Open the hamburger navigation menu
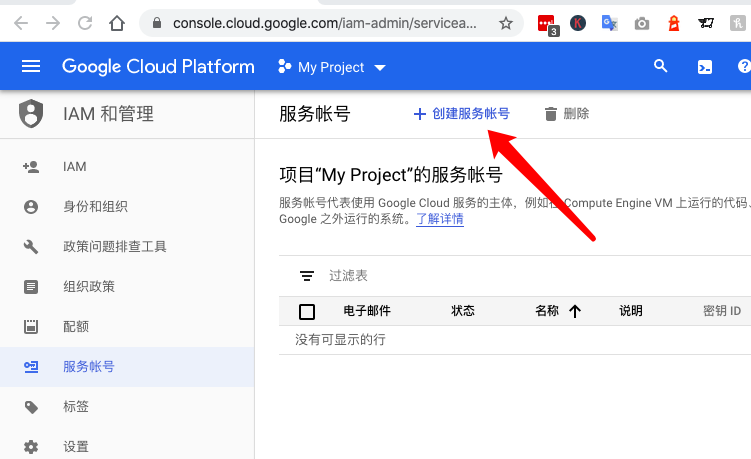 31,66
